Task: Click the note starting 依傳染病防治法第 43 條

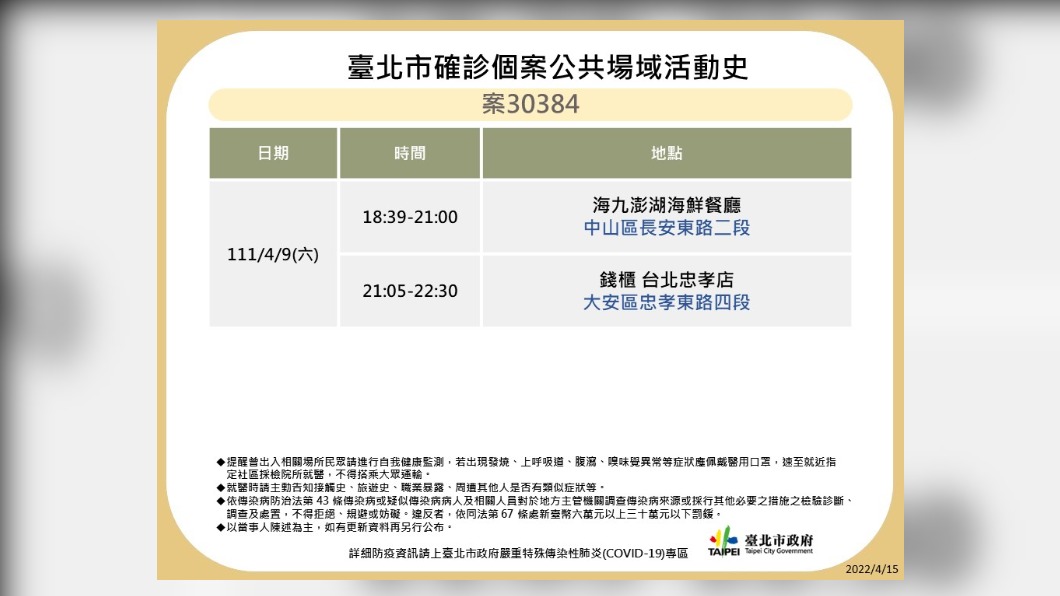Action: pyautogui.click(x=535, y=507)
